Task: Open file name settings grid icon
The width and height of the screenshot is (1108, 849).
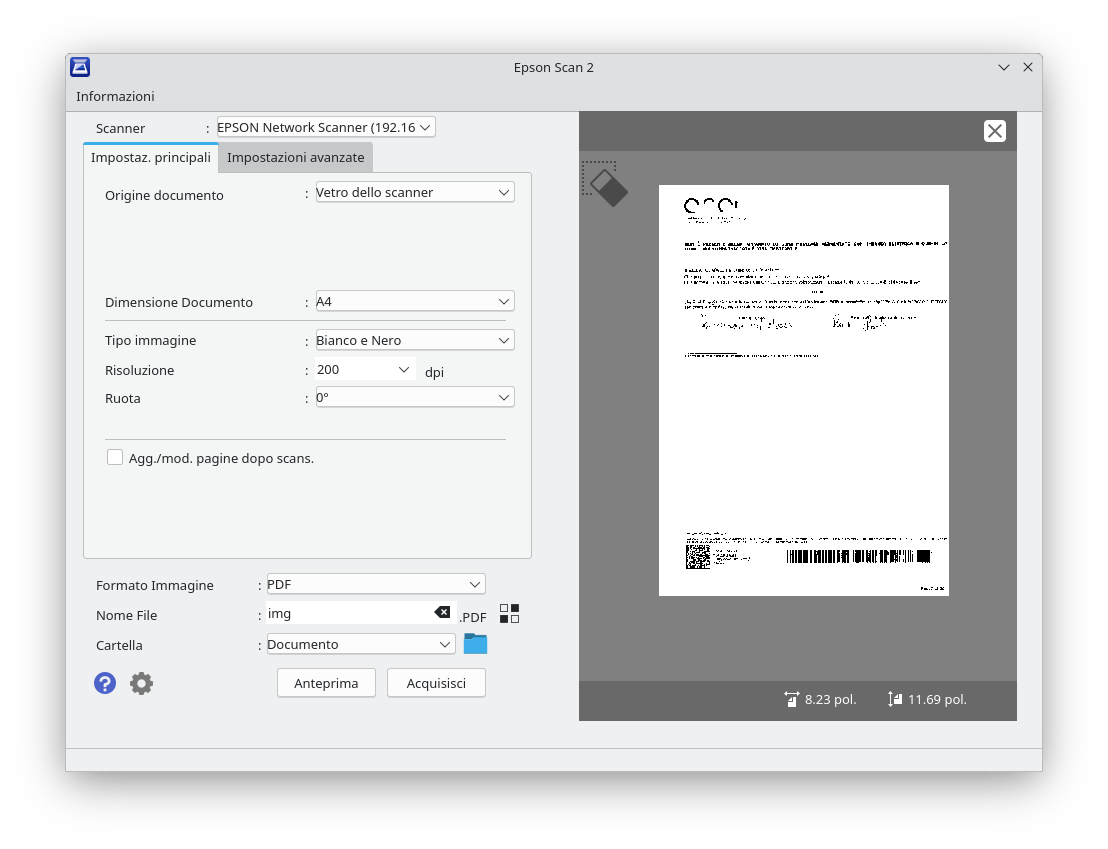Action: (x=509, y=614)
